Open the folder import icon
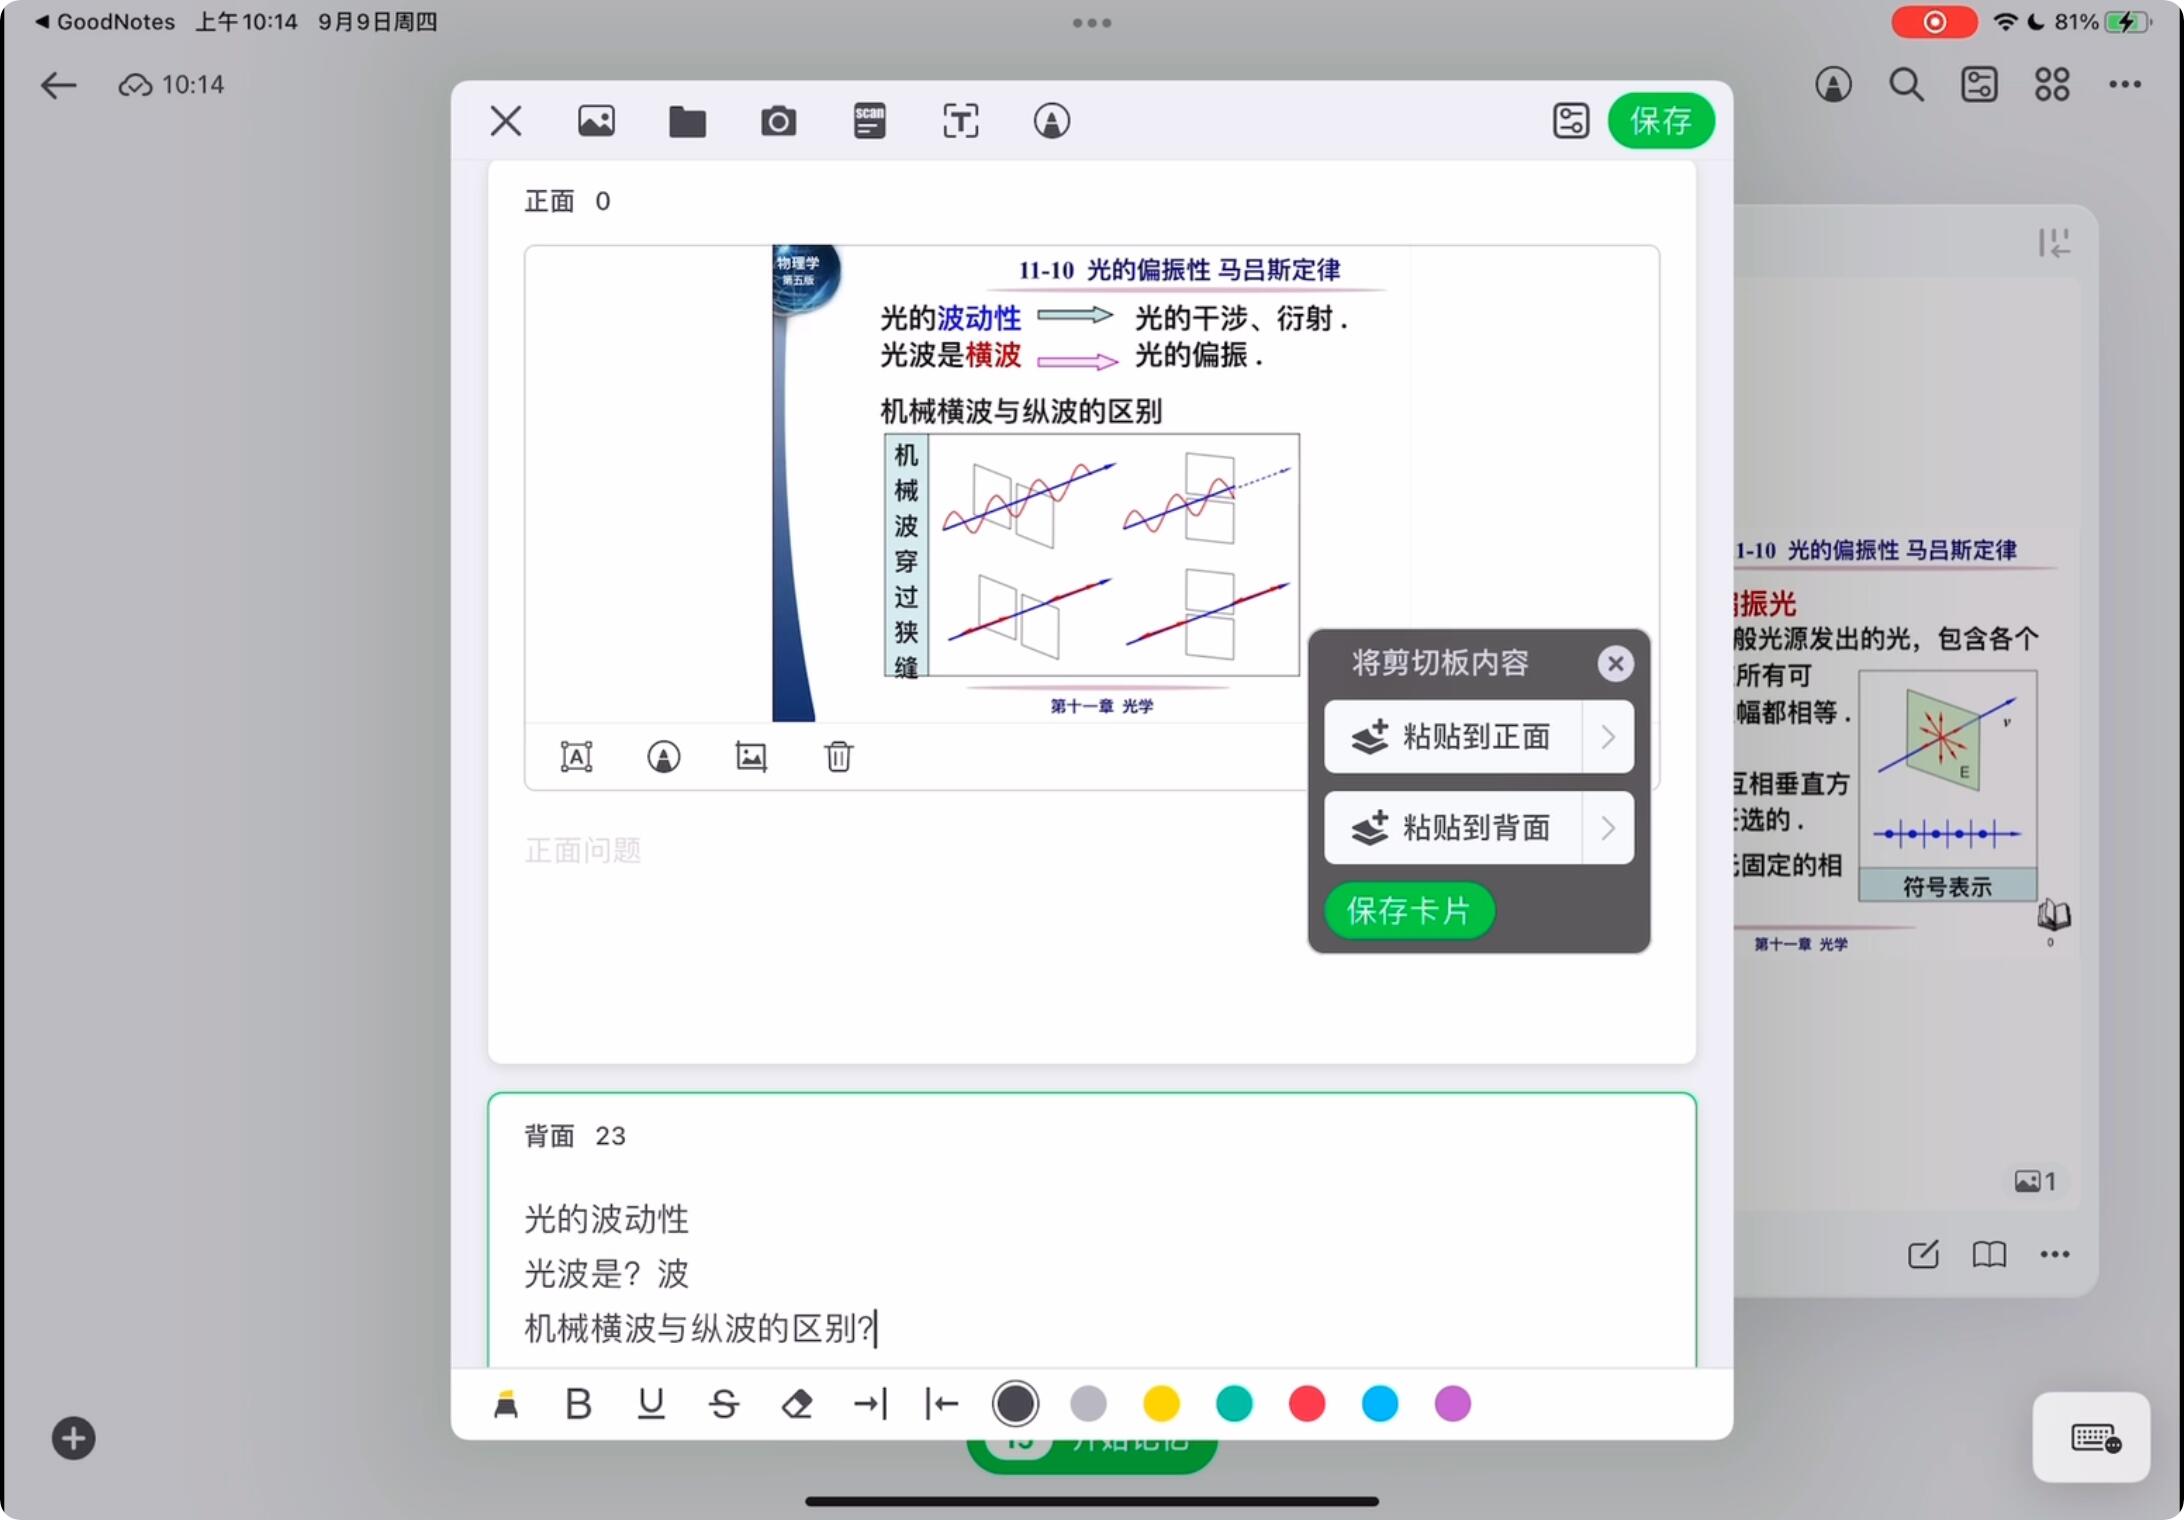Screen dimensions: 2184x1520 tap(687, 122)
